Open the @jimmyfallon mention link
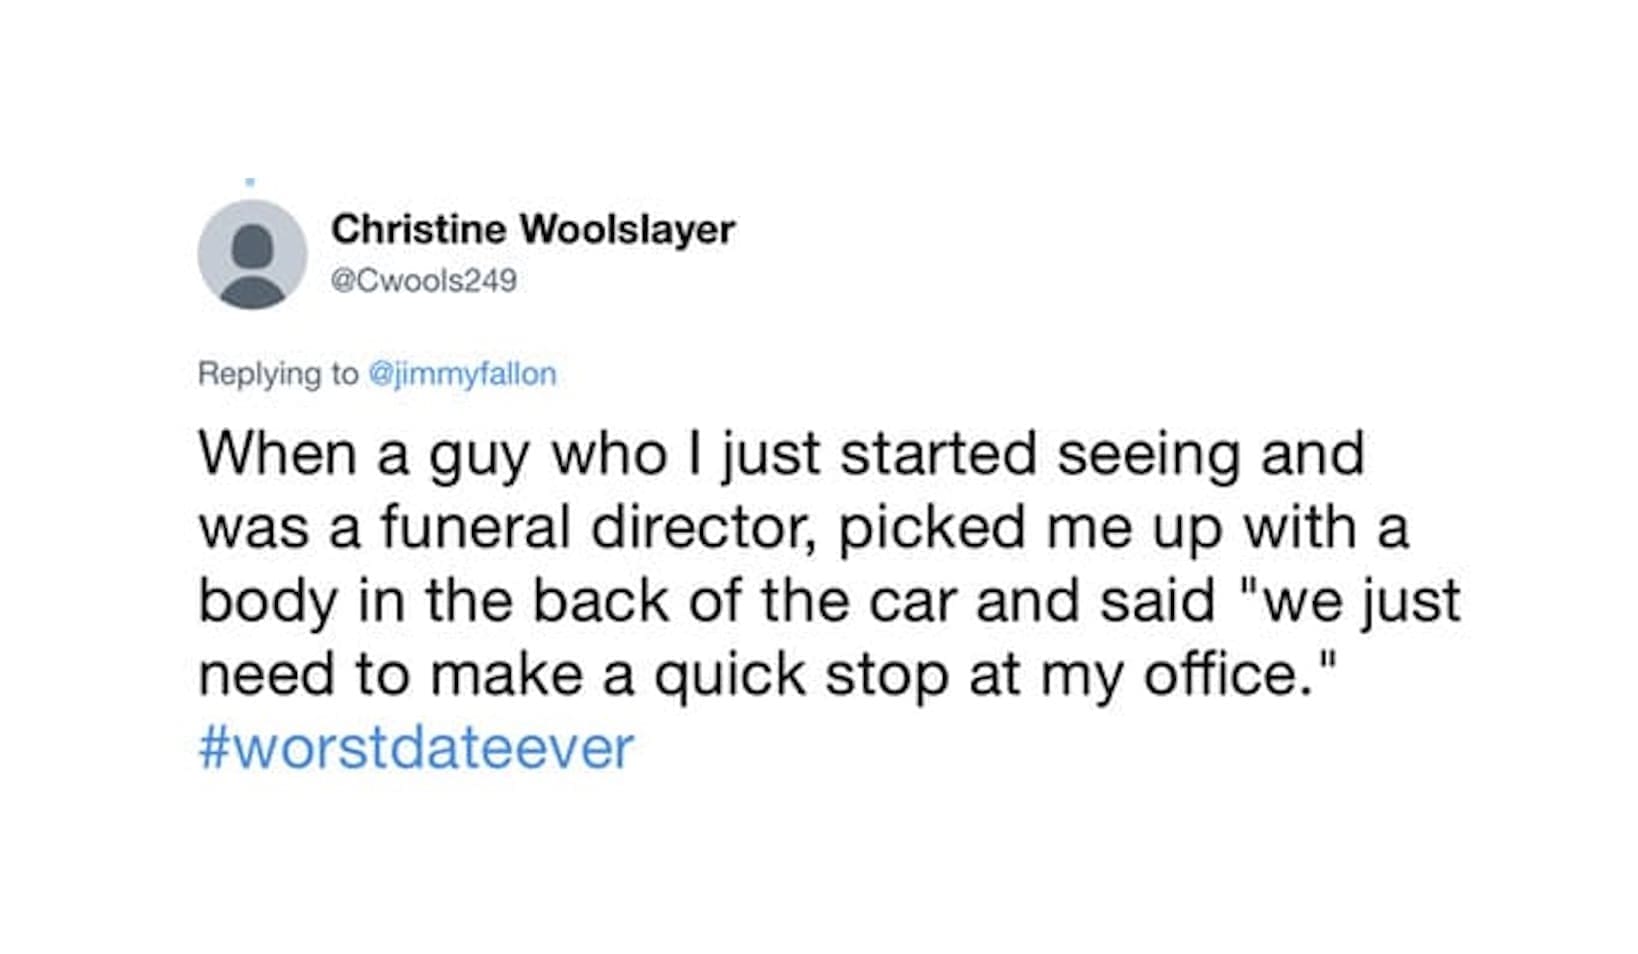This screenshot has height=954, width=1638. tap(462, 374)
